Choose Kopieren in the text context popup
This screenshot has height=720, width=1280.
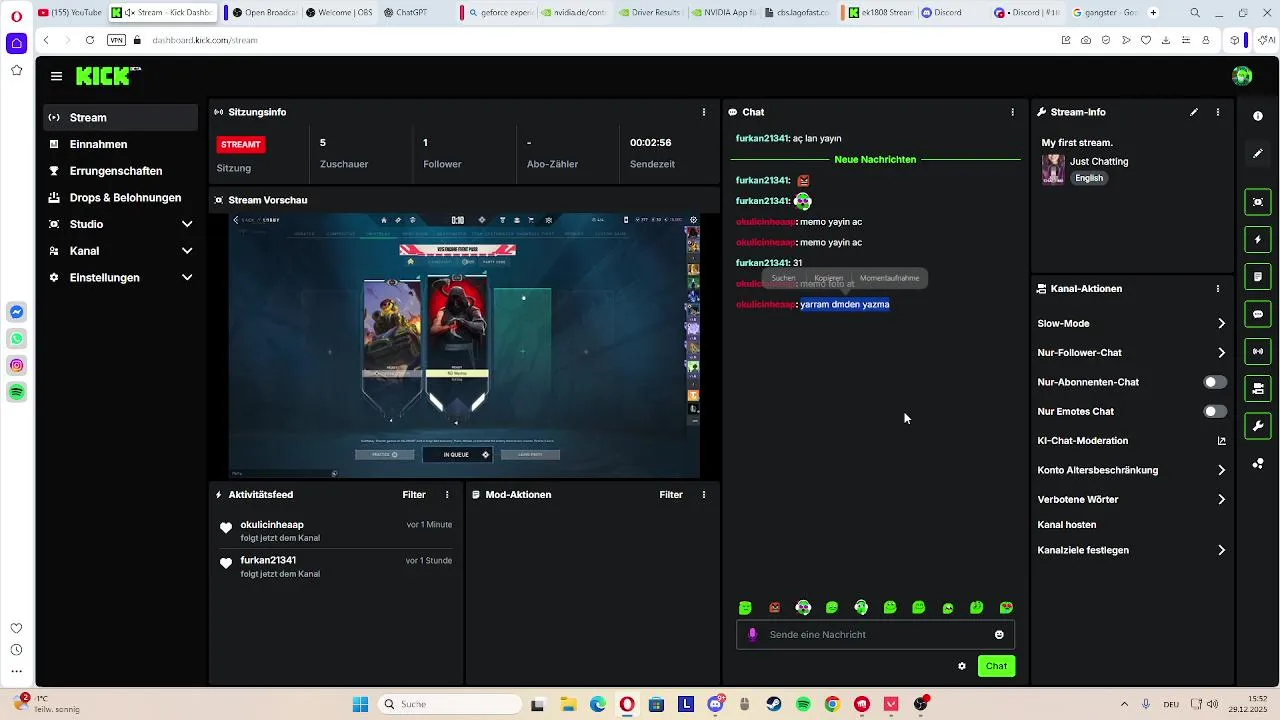click(x=828, y=278)
